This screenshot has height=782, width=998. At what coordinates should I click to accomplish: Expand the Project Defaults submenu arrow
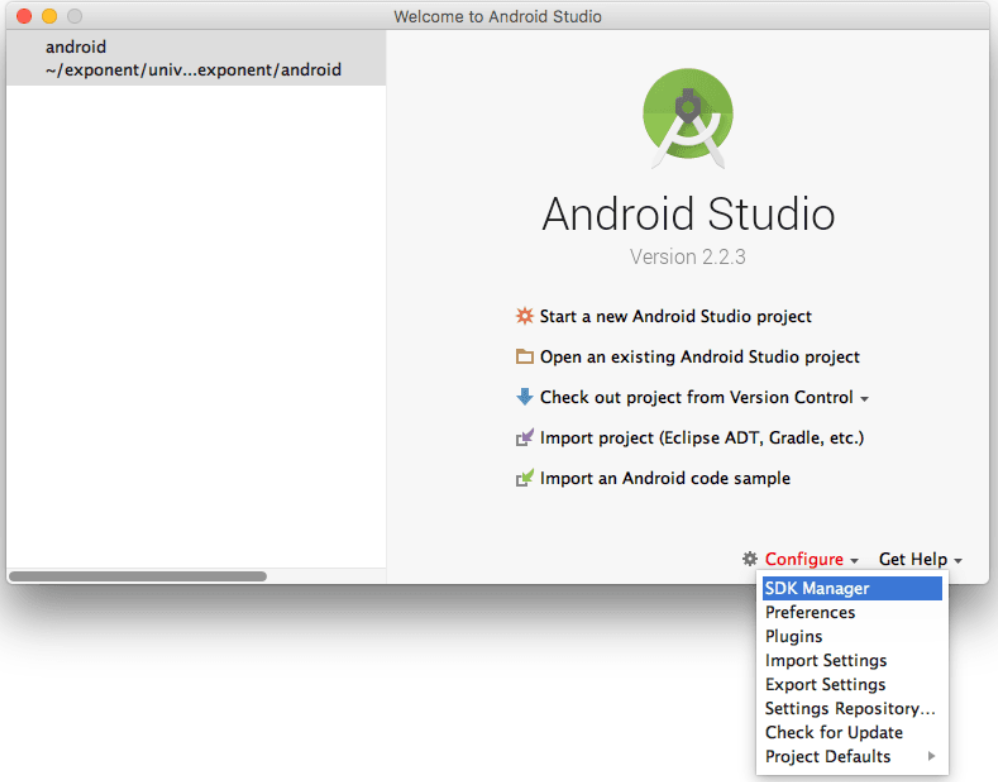(x=931, y=756)
